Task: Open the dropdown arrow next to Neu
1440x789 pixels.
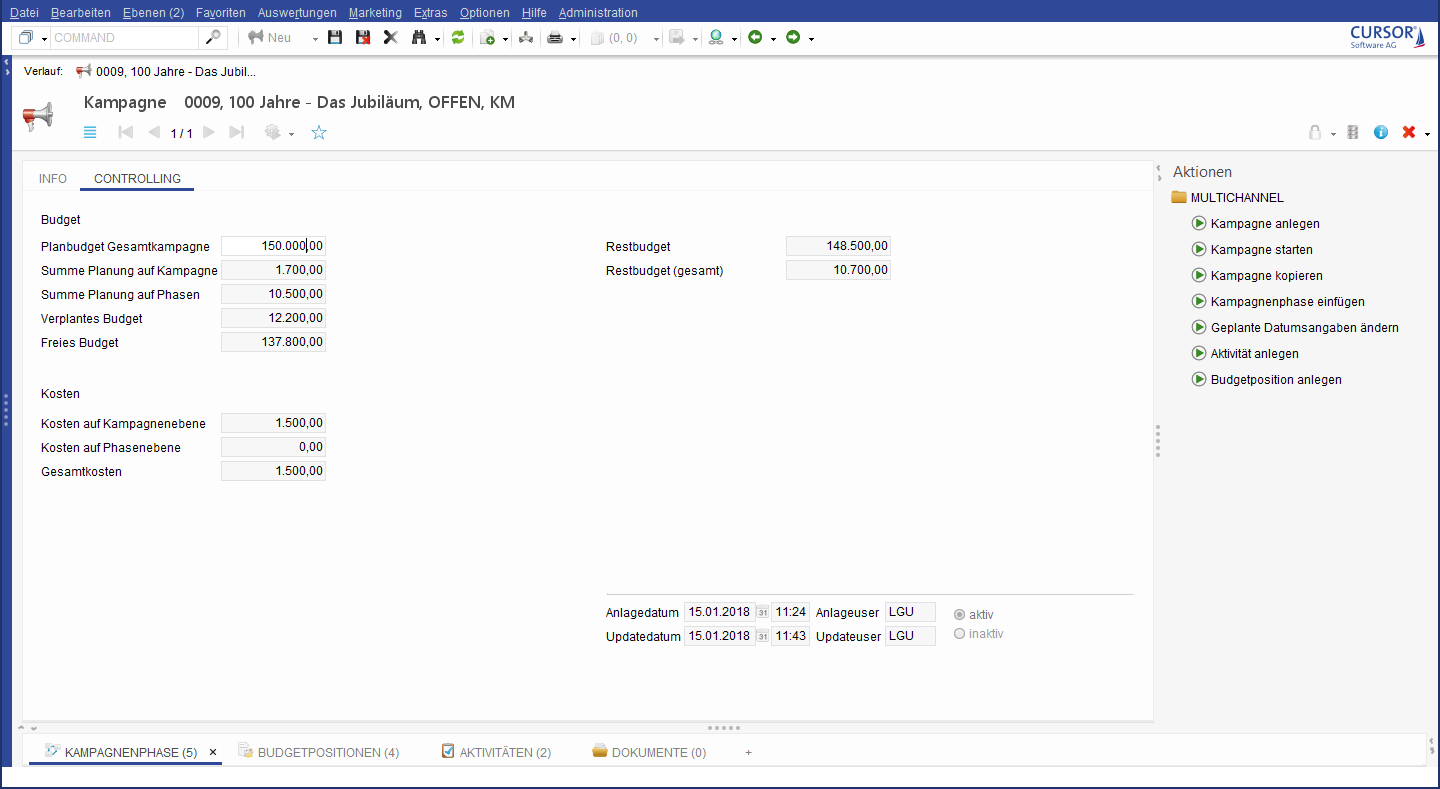Action: (314, 39)
